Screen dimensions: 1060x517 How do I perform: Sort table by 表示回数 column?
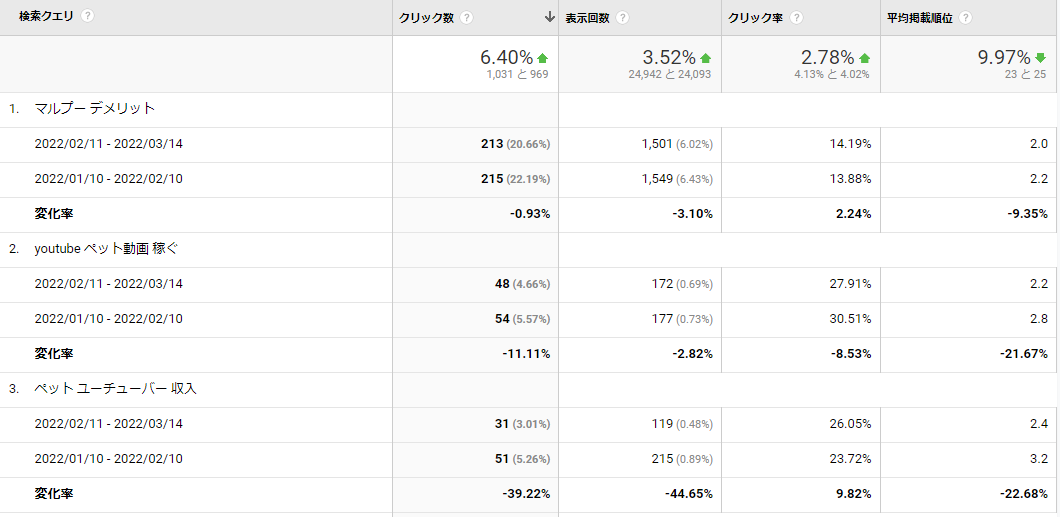point(586,18)
